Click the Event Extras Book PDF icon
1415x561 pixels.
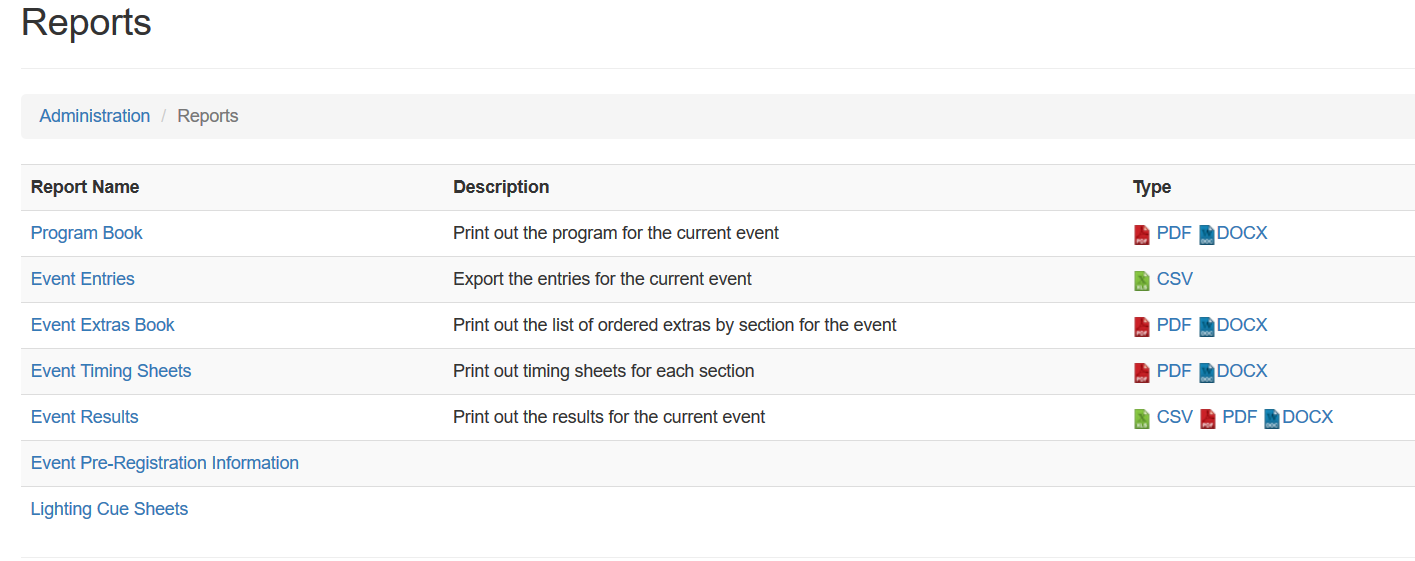pos(1141,327)
